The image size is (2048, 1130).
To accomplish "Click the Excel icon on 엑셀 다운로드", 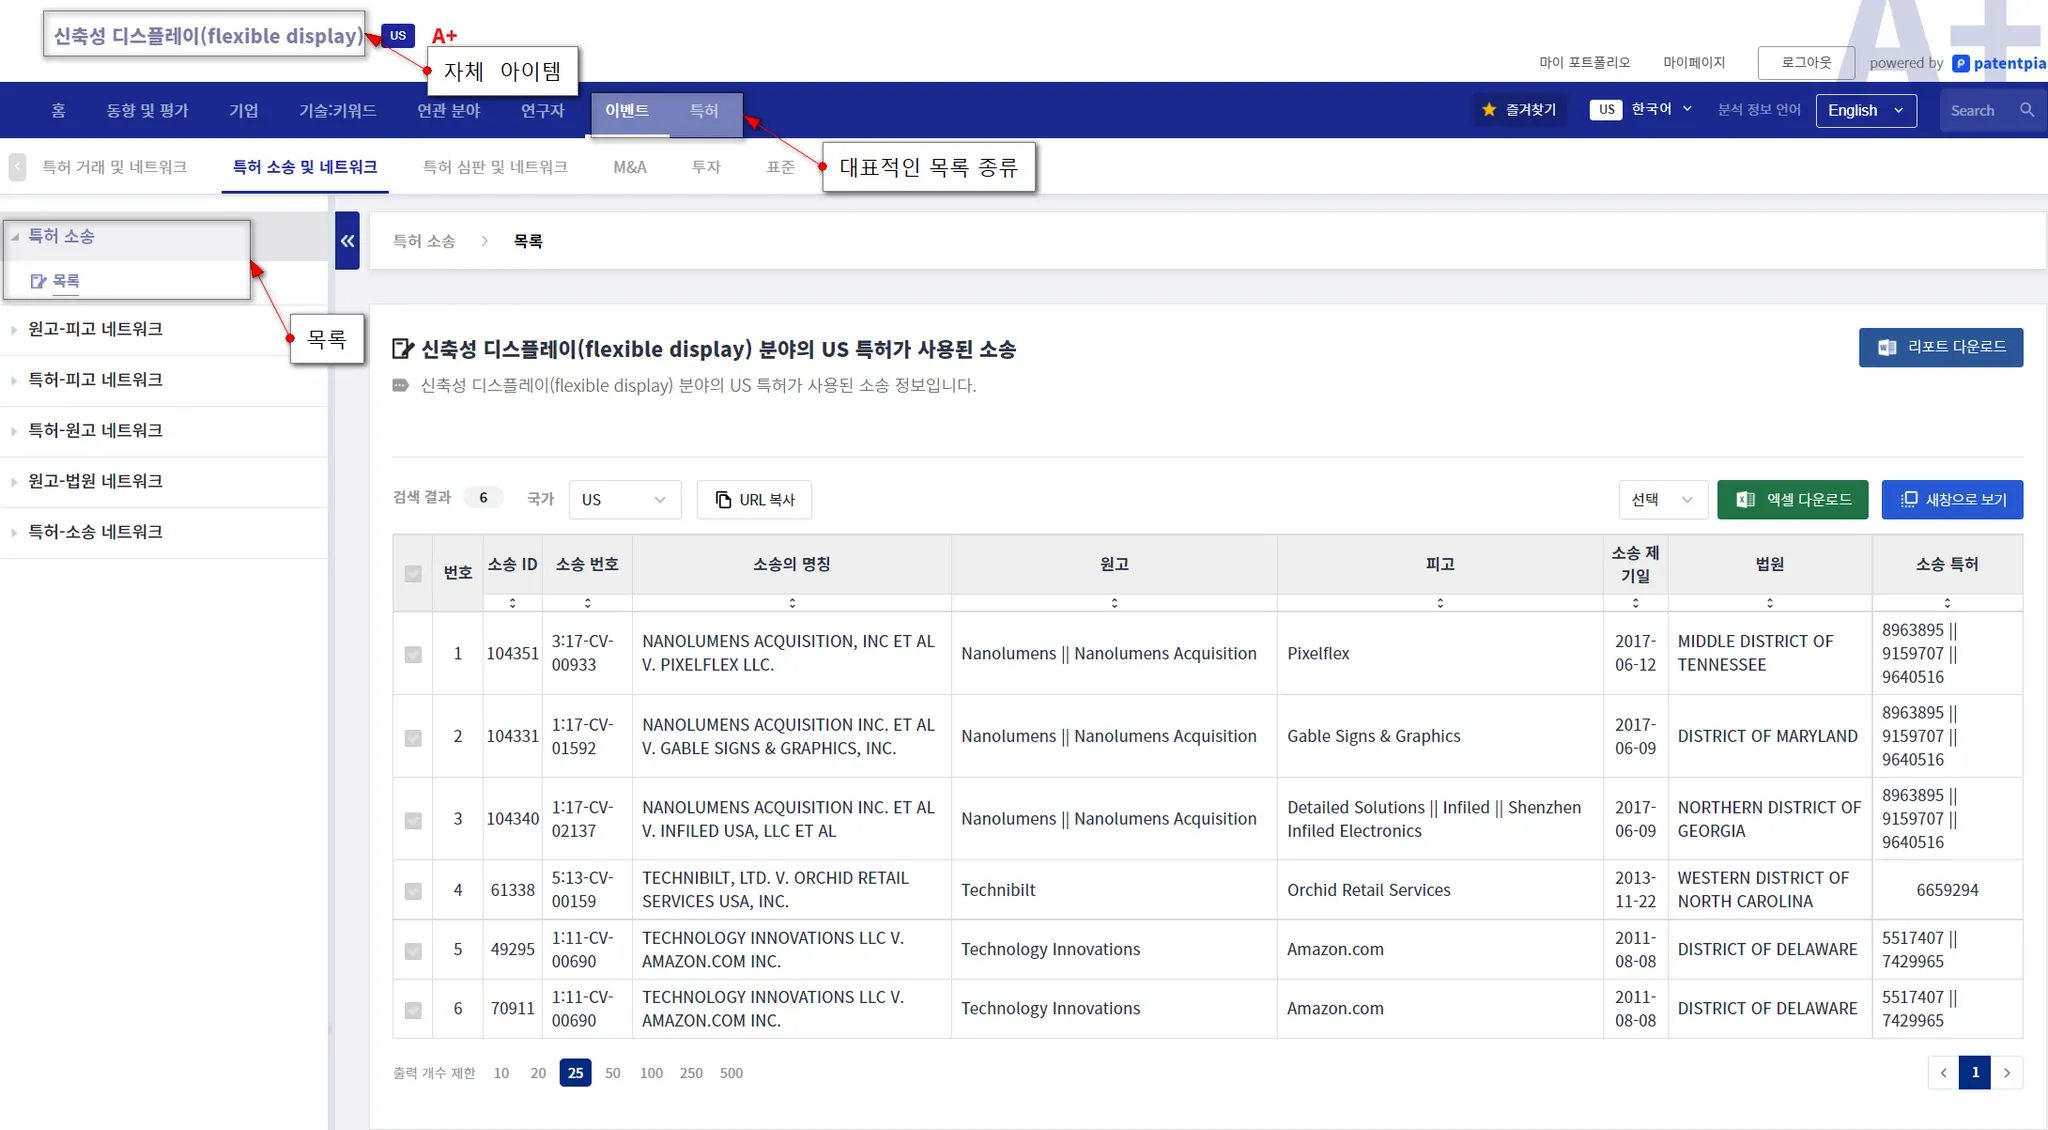I will coord(1745,500).
